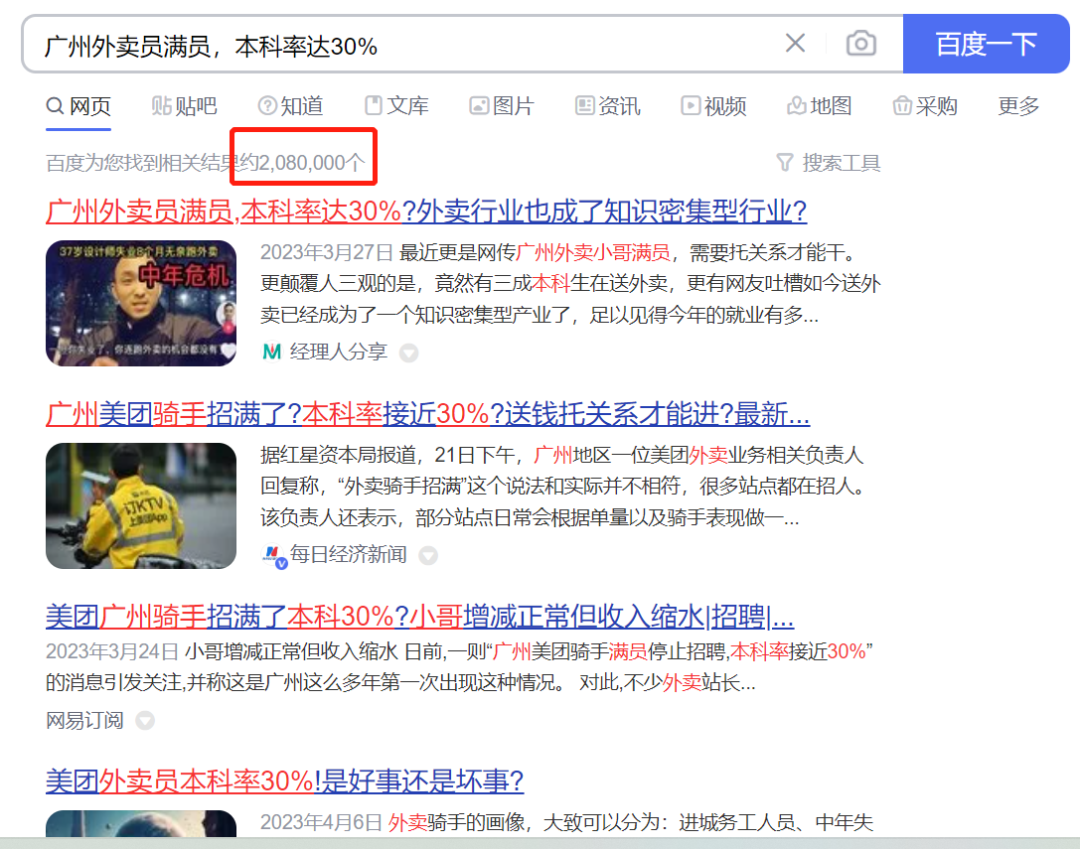Open result 美团外卖员本科率30%!是好事还是坏事?
The height and width of the screenshot is (849, 1080).
click(284, 781)
